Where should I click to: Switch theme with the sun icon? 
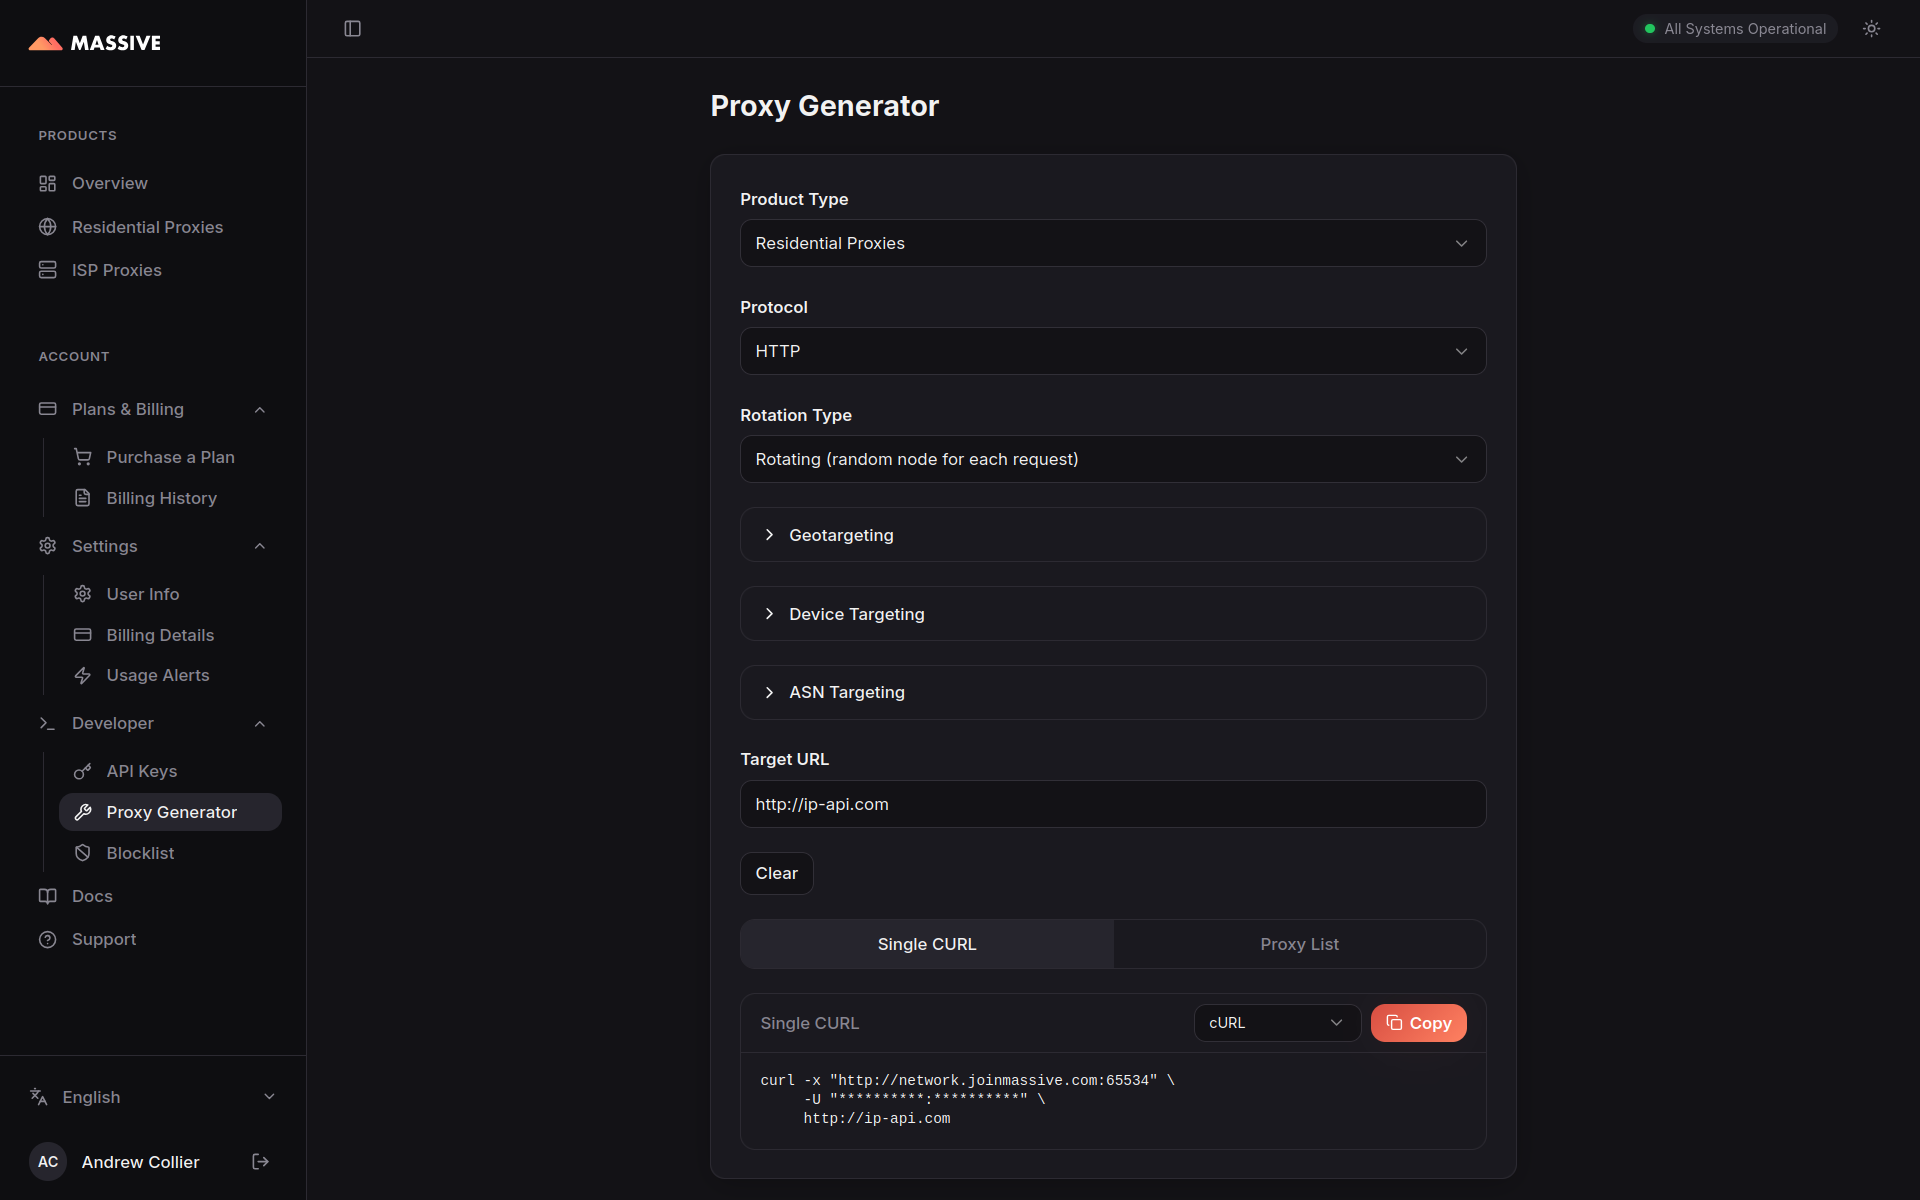tap(1871, 29)
